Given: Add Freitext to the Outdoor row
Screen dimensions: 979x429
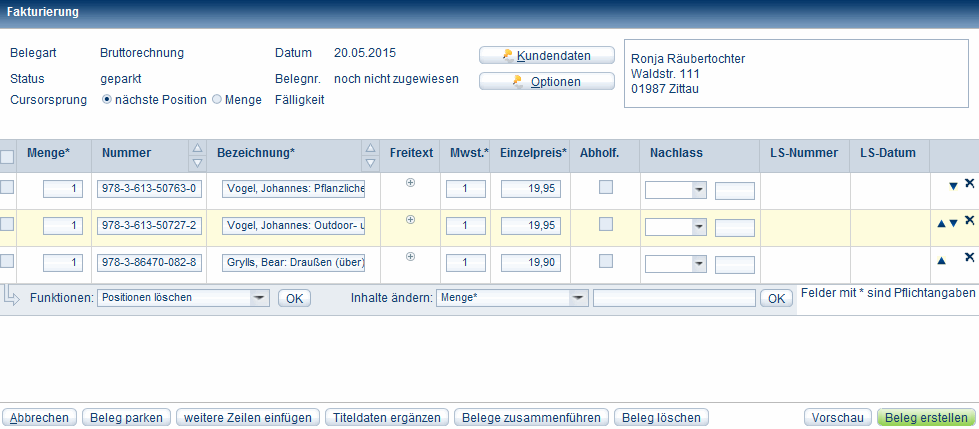Looking at the screenshot, I should [410, 219].
